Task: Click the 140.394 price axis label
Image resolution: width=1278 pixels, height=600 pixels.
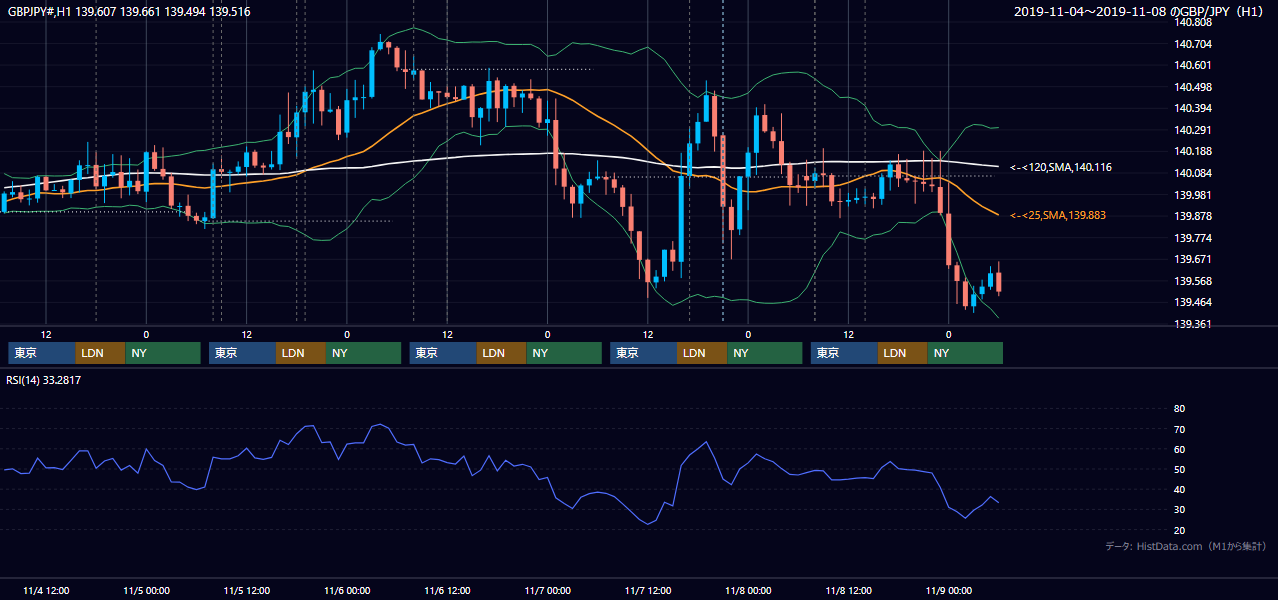Action: (1194, 108)
